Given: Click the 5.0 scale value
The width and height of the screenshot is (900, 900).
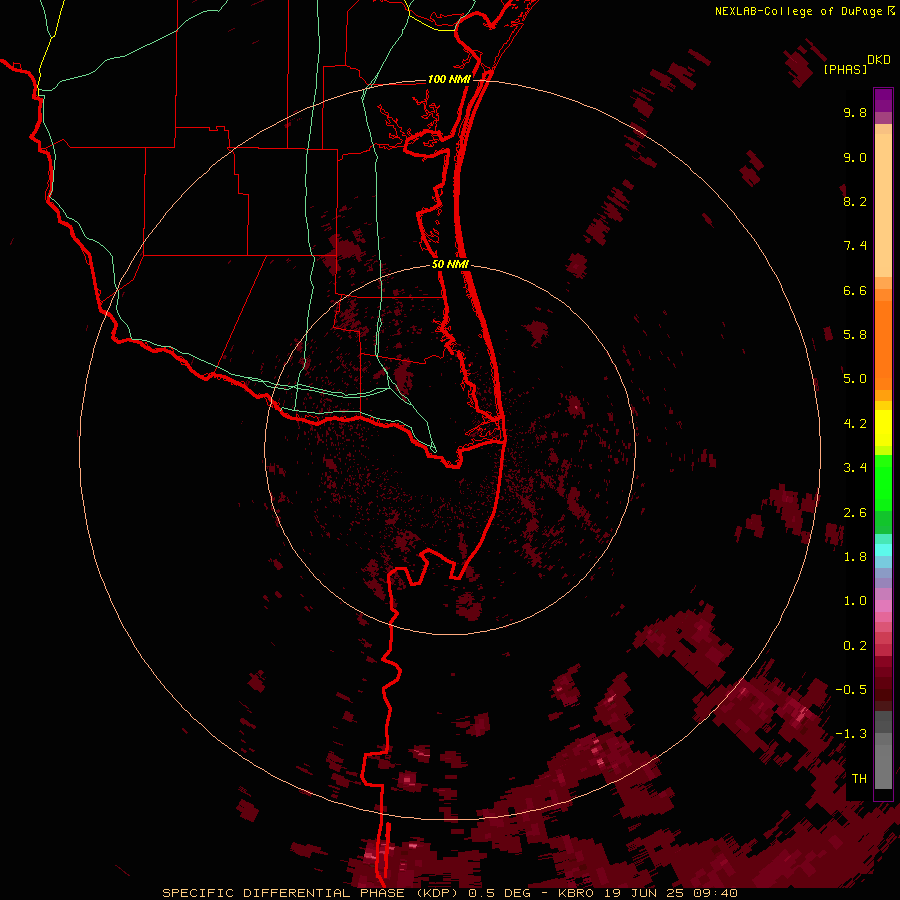Looking at the screenshot, I should (x=855, y=379).
